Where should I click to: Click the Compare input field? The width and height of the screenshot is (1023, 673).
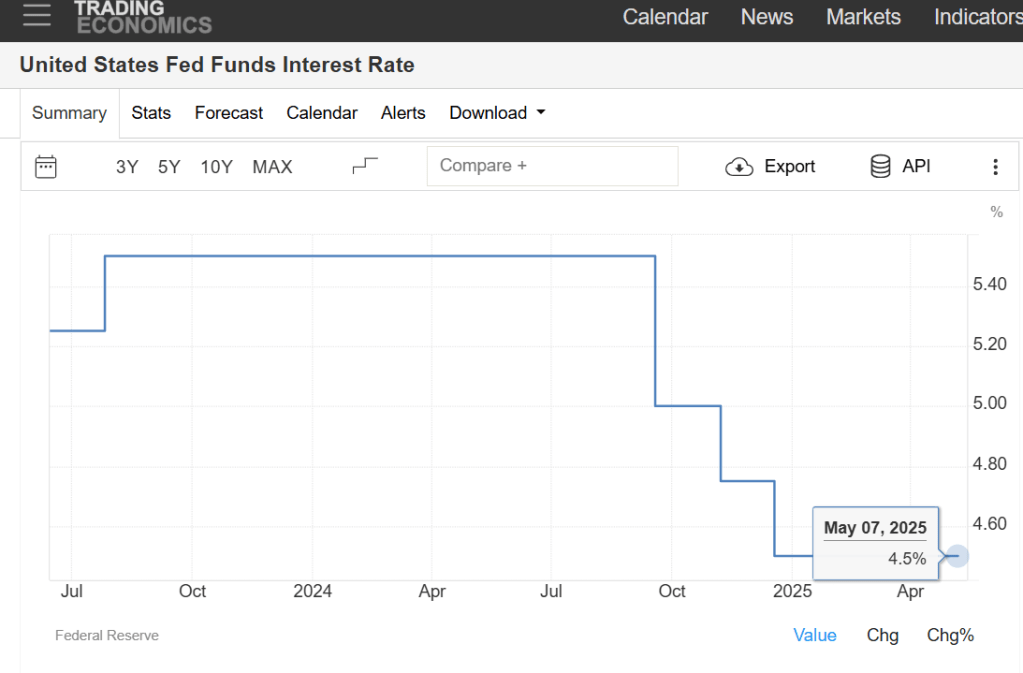coord(552,166)
